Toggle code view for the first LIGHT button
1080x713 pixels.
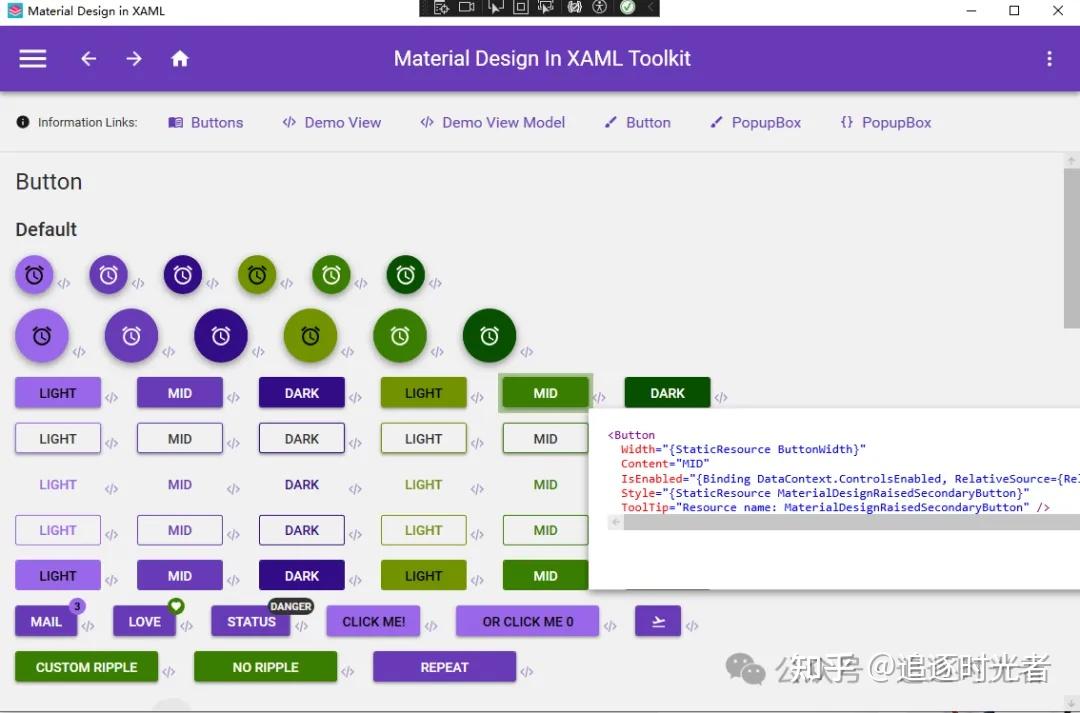tap(112, 396)
